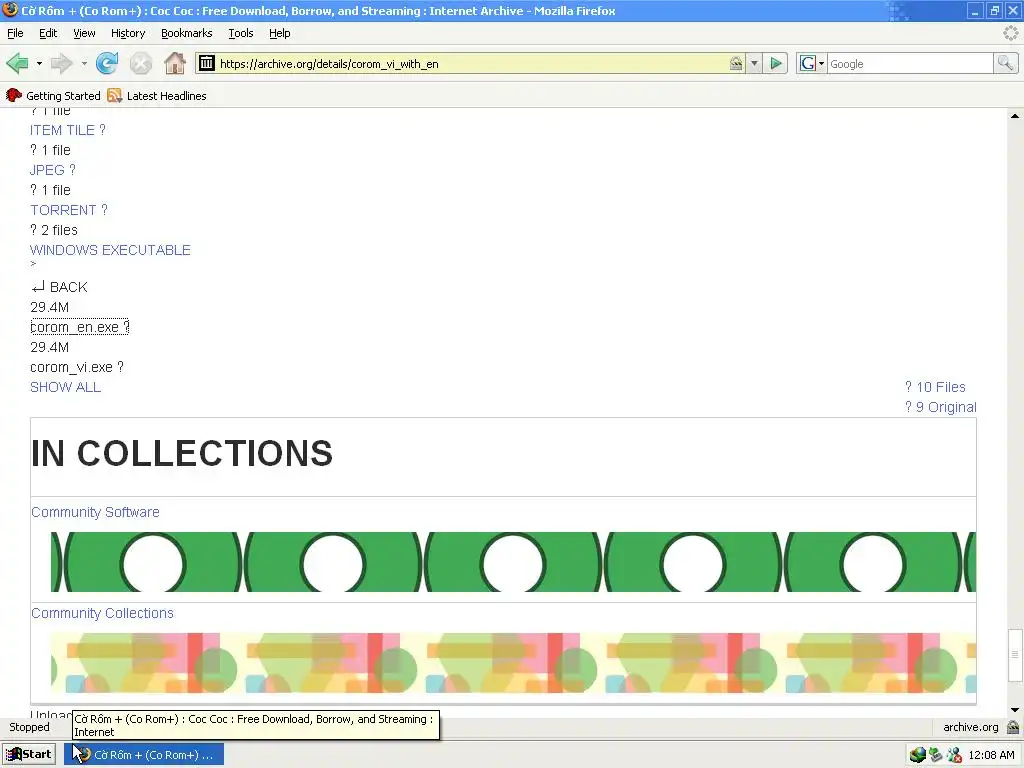Click the Internet Archive site favicon
Image resolution: width=1024 pixels, height=768 pixels.
click(x=206, y=63)
